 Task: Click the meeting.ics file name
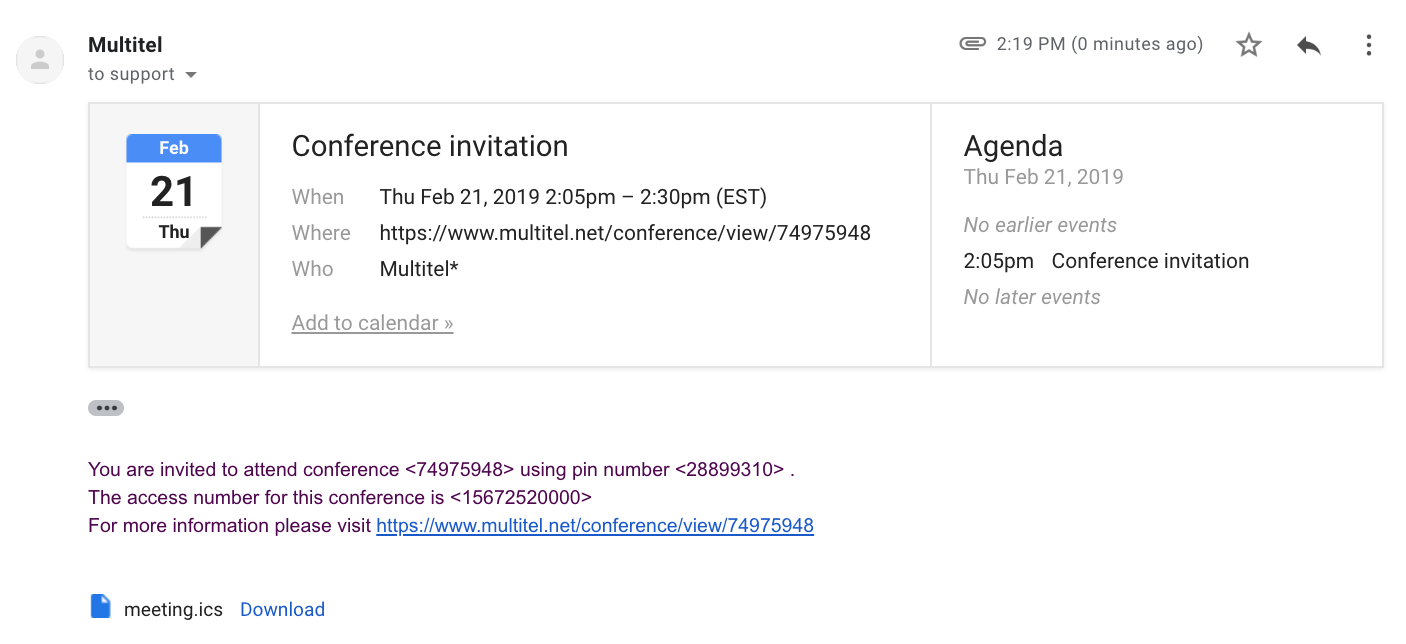173,609
